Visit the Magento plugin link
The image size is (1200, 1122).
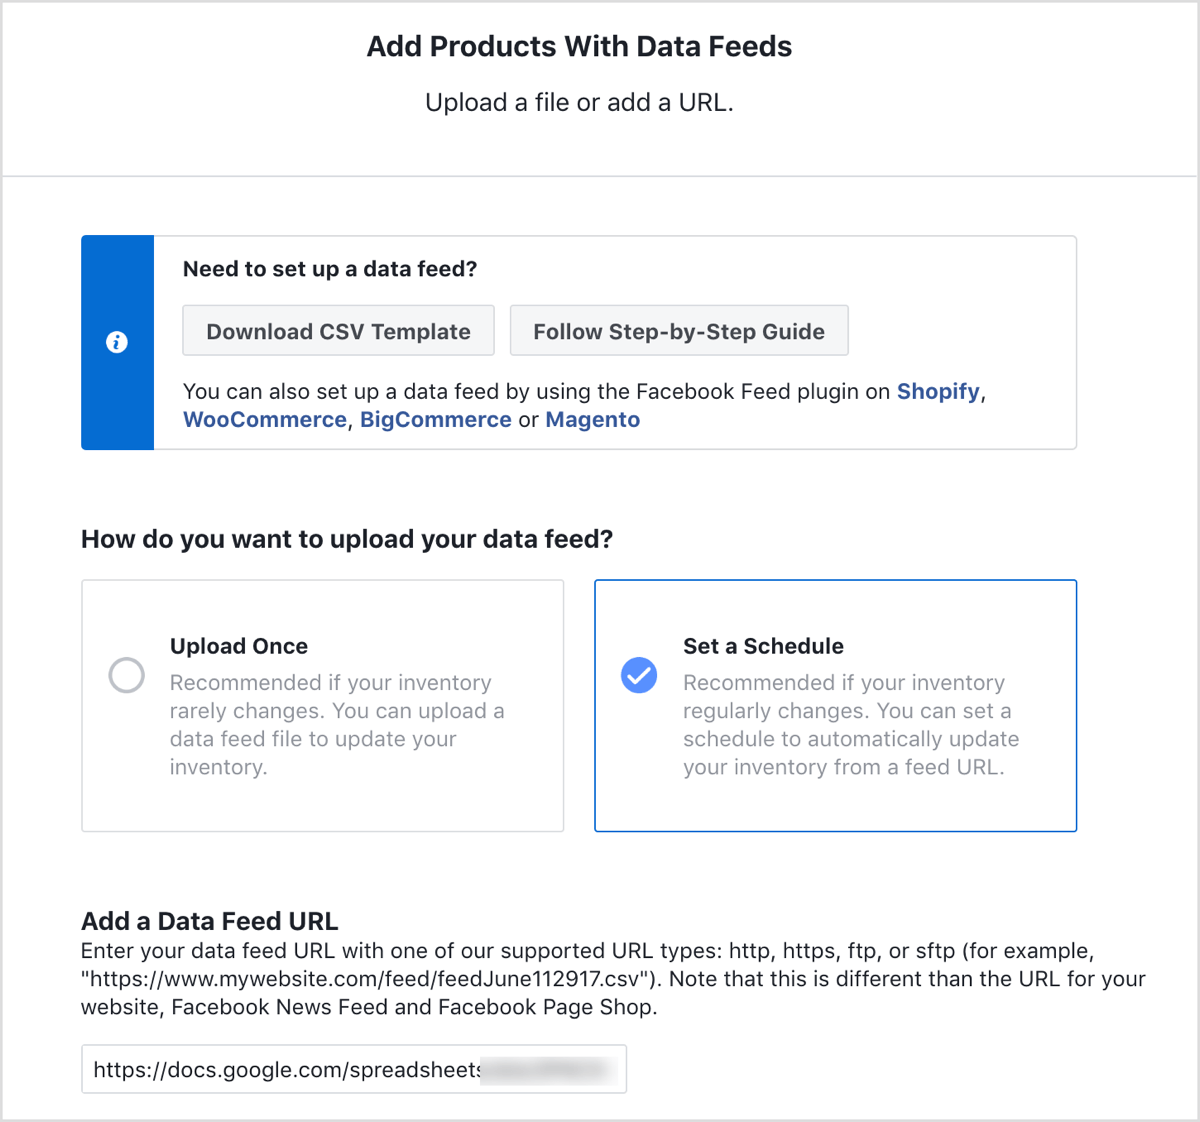593,419
